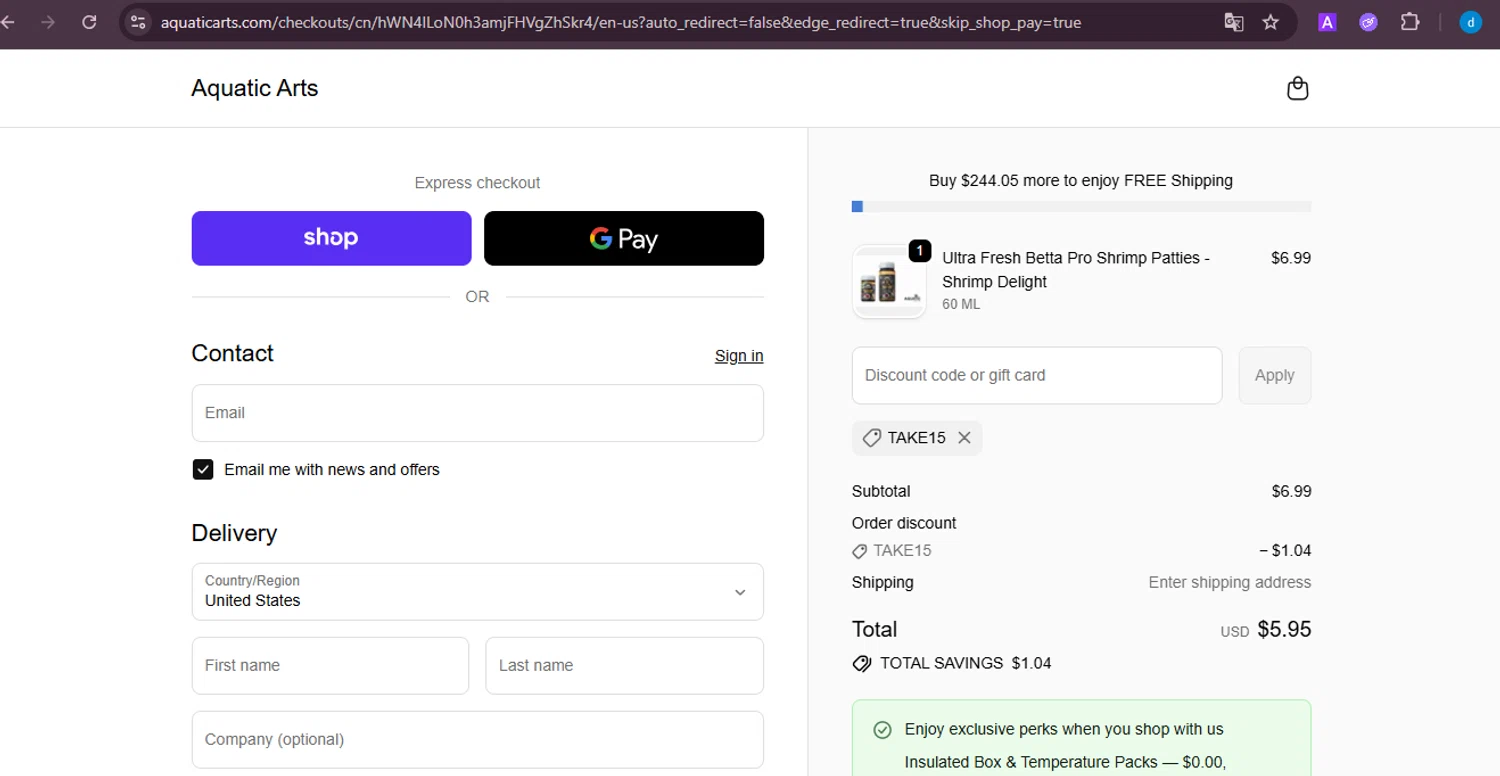This screenshot has width=1500, height=776.
Task: Open the purple A extension icon
Action: point(1327,22)
